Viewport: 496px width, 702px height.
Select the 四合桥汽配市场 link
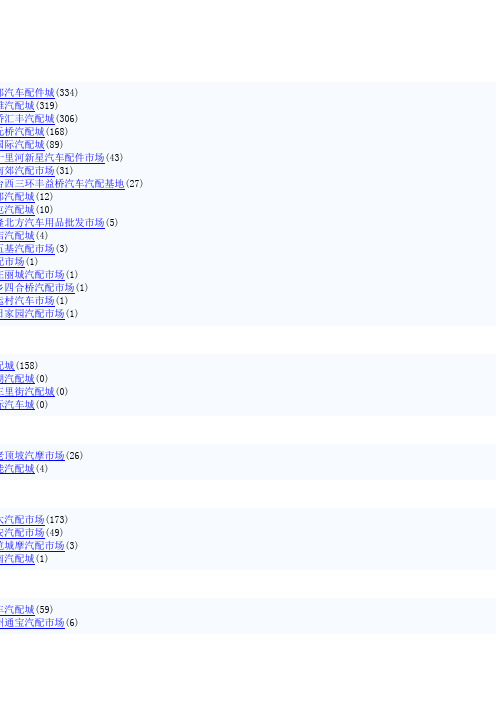point(37,287)
